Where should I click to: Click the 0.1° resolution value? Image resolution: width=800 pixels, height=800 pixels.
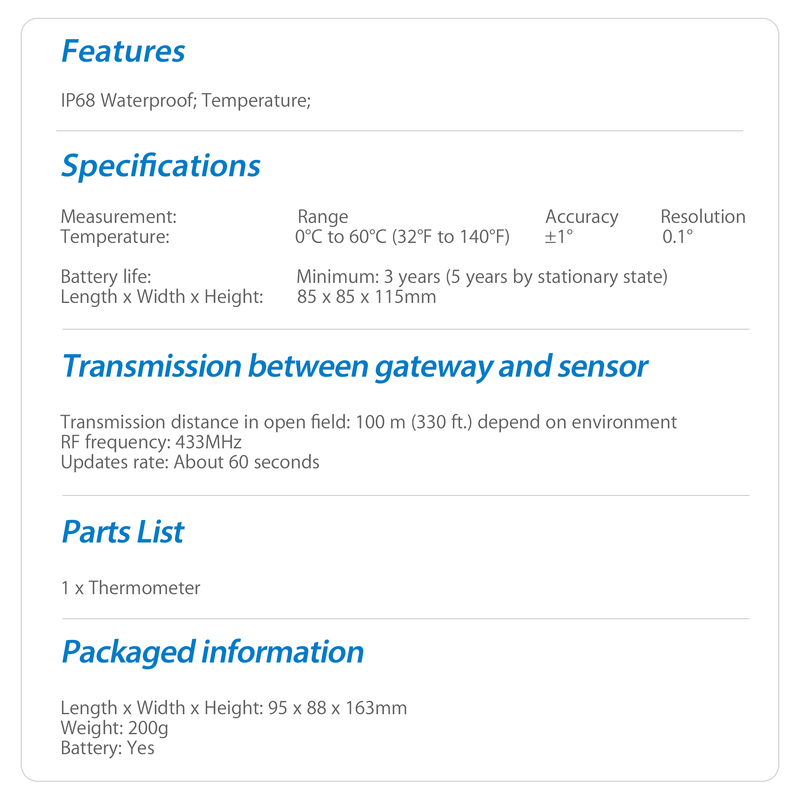tap(678, 237)
